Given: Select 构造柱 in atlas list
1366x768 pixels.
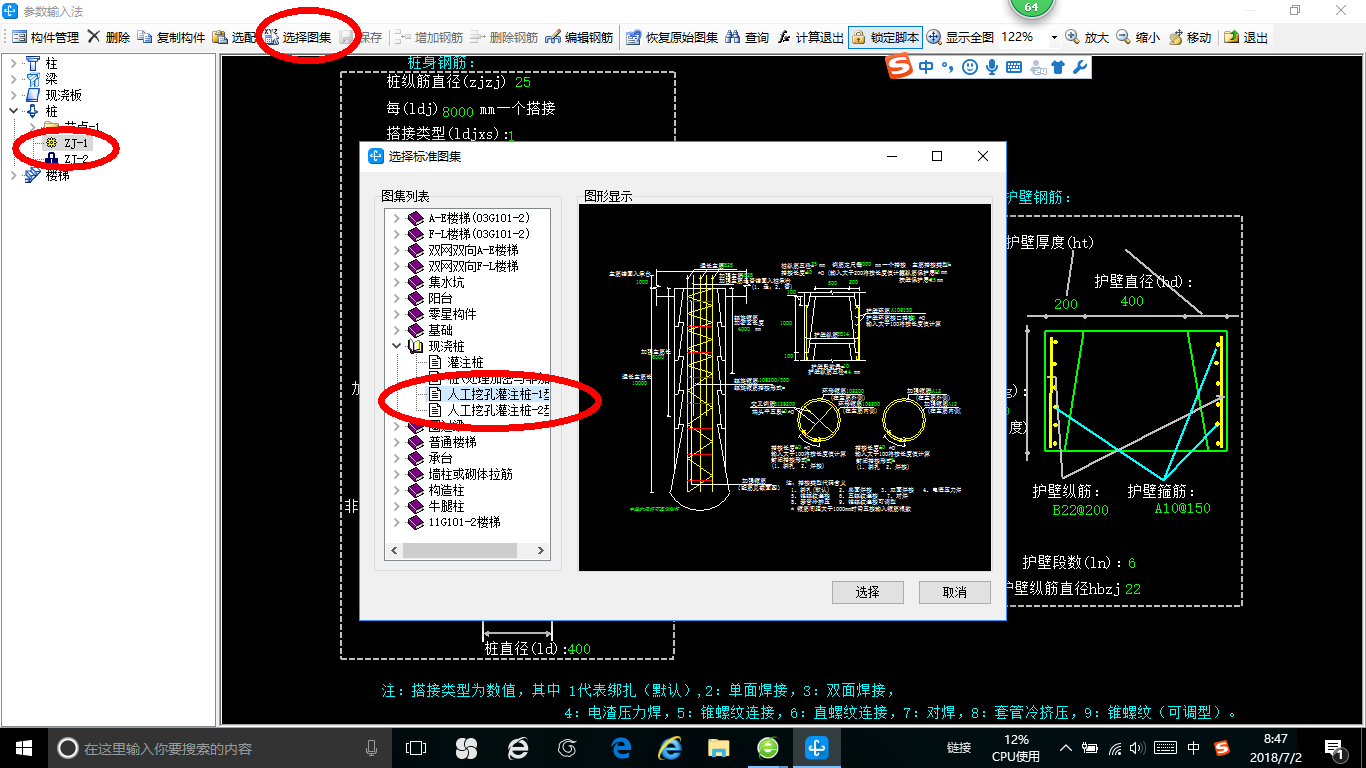Looking at the screenshot, I should [446, 490].
